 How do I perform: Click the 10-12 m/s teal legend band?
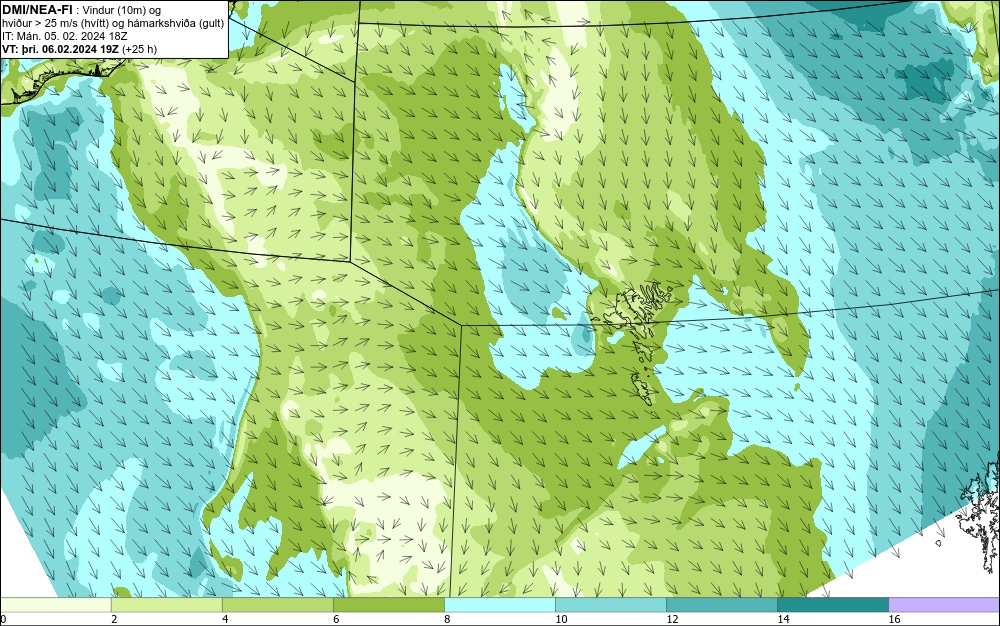tap(610, 604)
